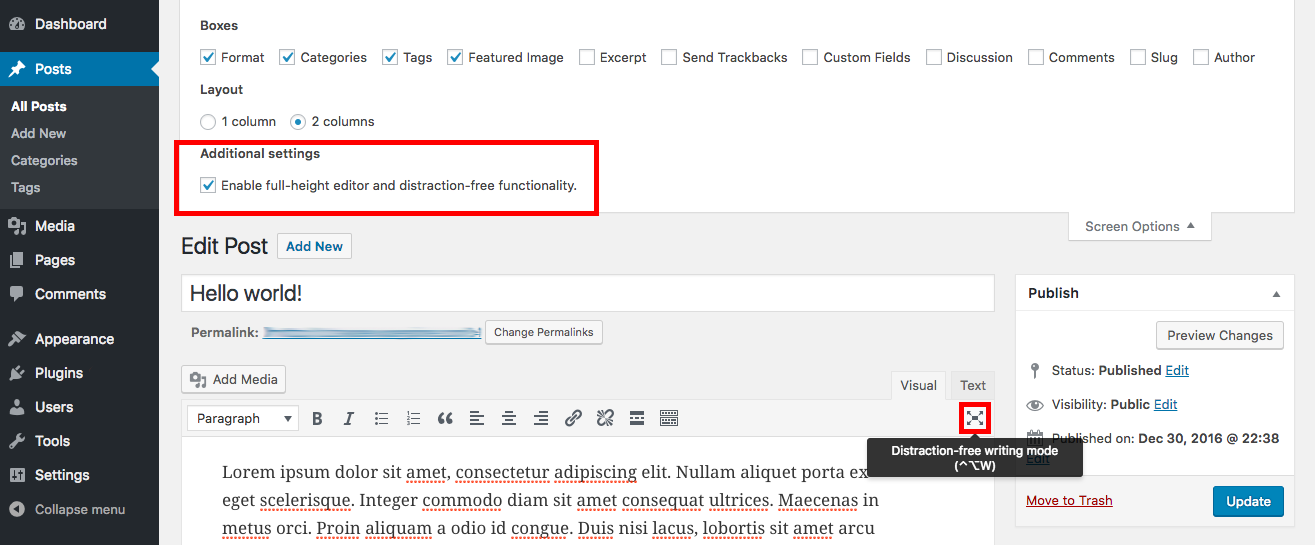Click the post title field Hello world!
This screenshot has width=1315, height=545.
588,293
